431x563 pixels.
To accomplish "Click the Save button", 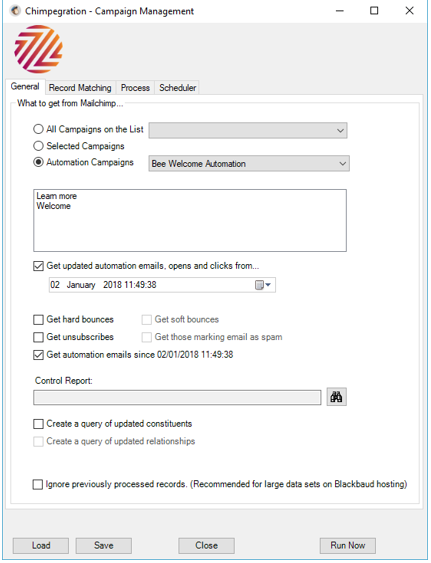I will pos(103,545).
